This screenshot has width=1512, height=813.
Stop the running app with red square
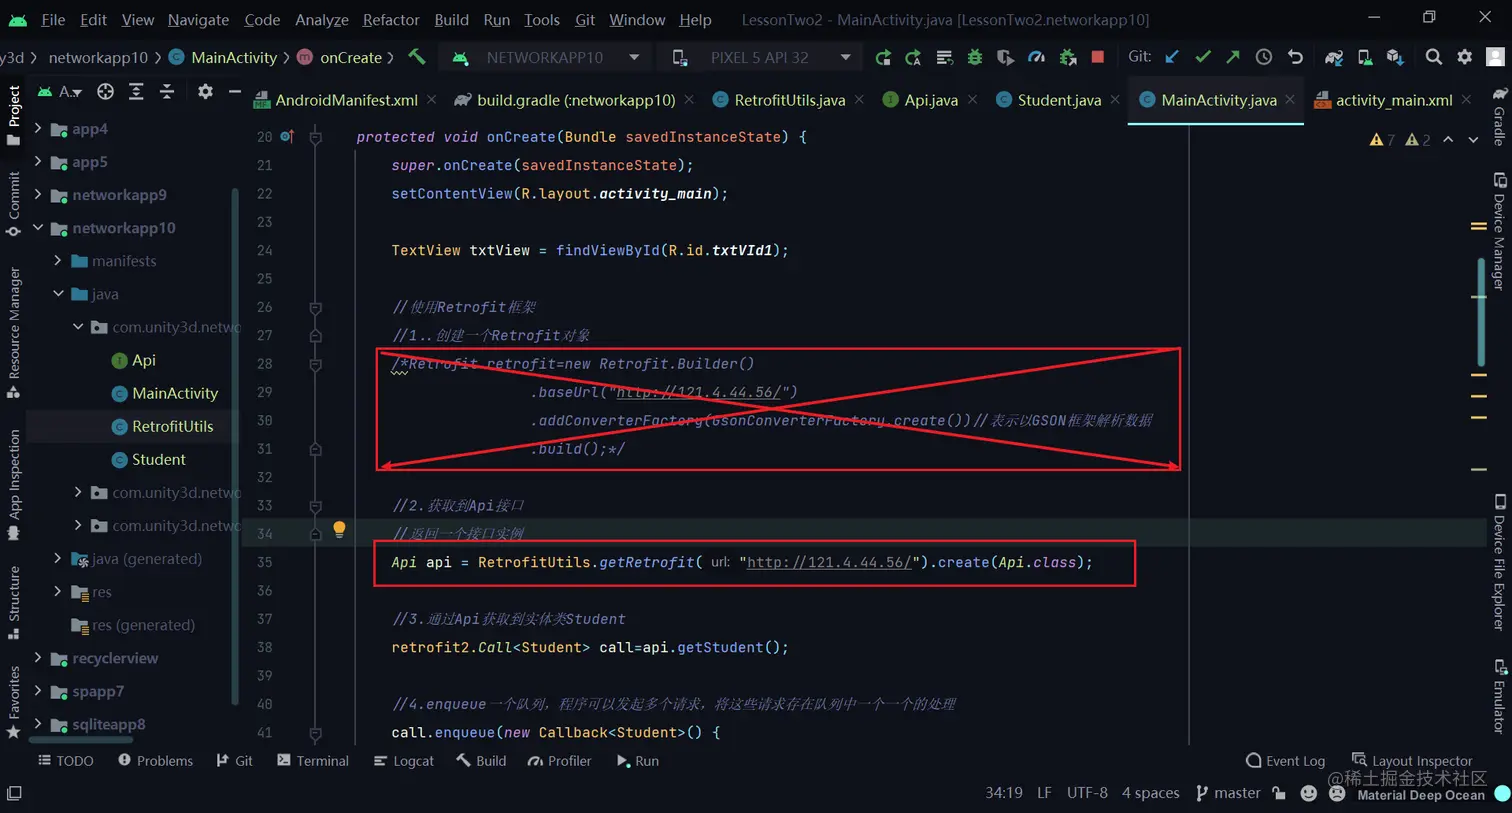pyautogui.click(x=1098, y=57)
